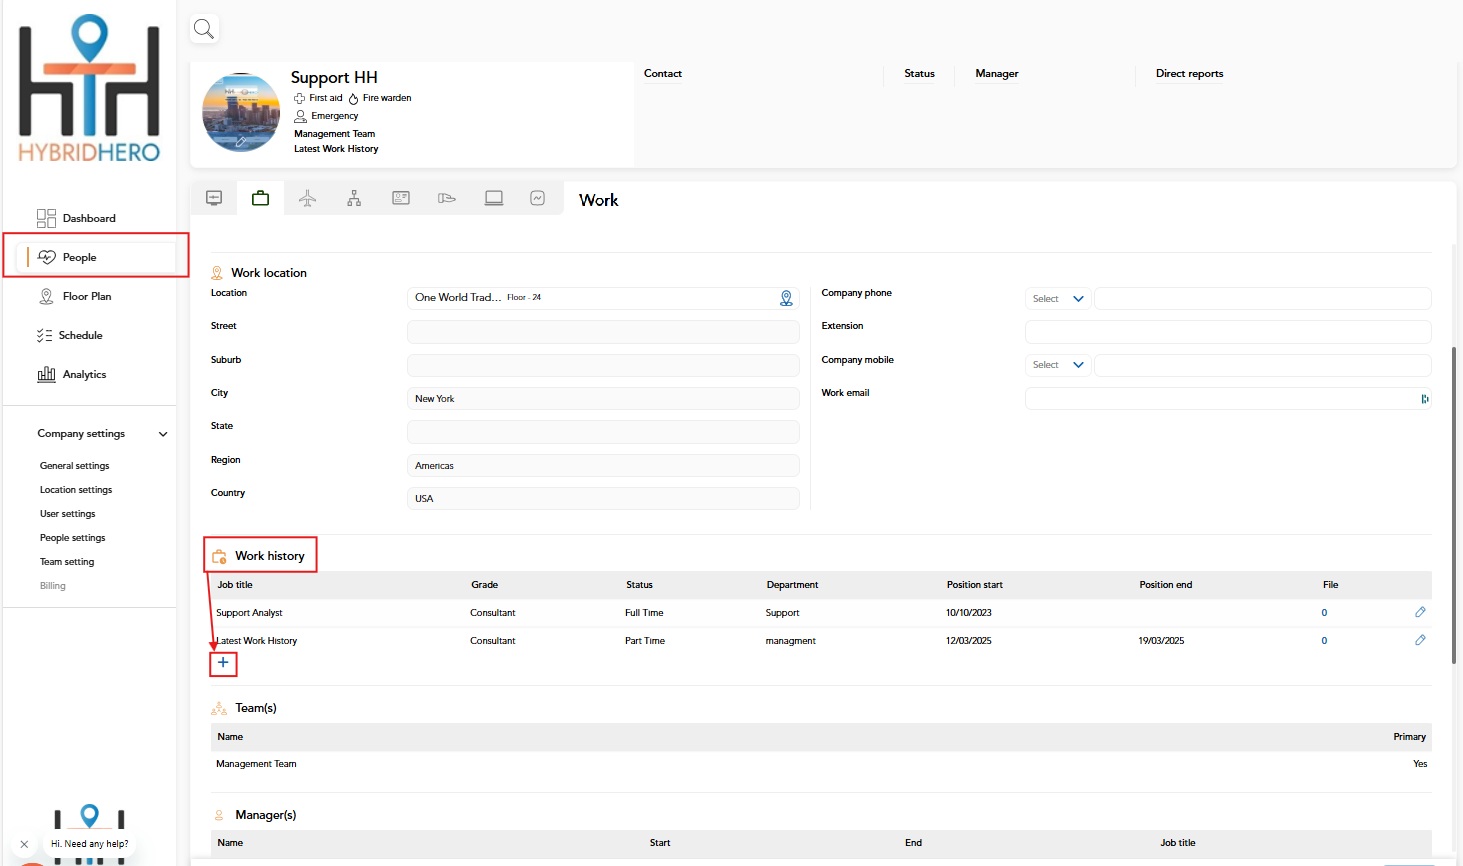1463x866 pixels.
Task: Open the monitor tab icon left of the briefcase
Action: (x=214, y=198)
